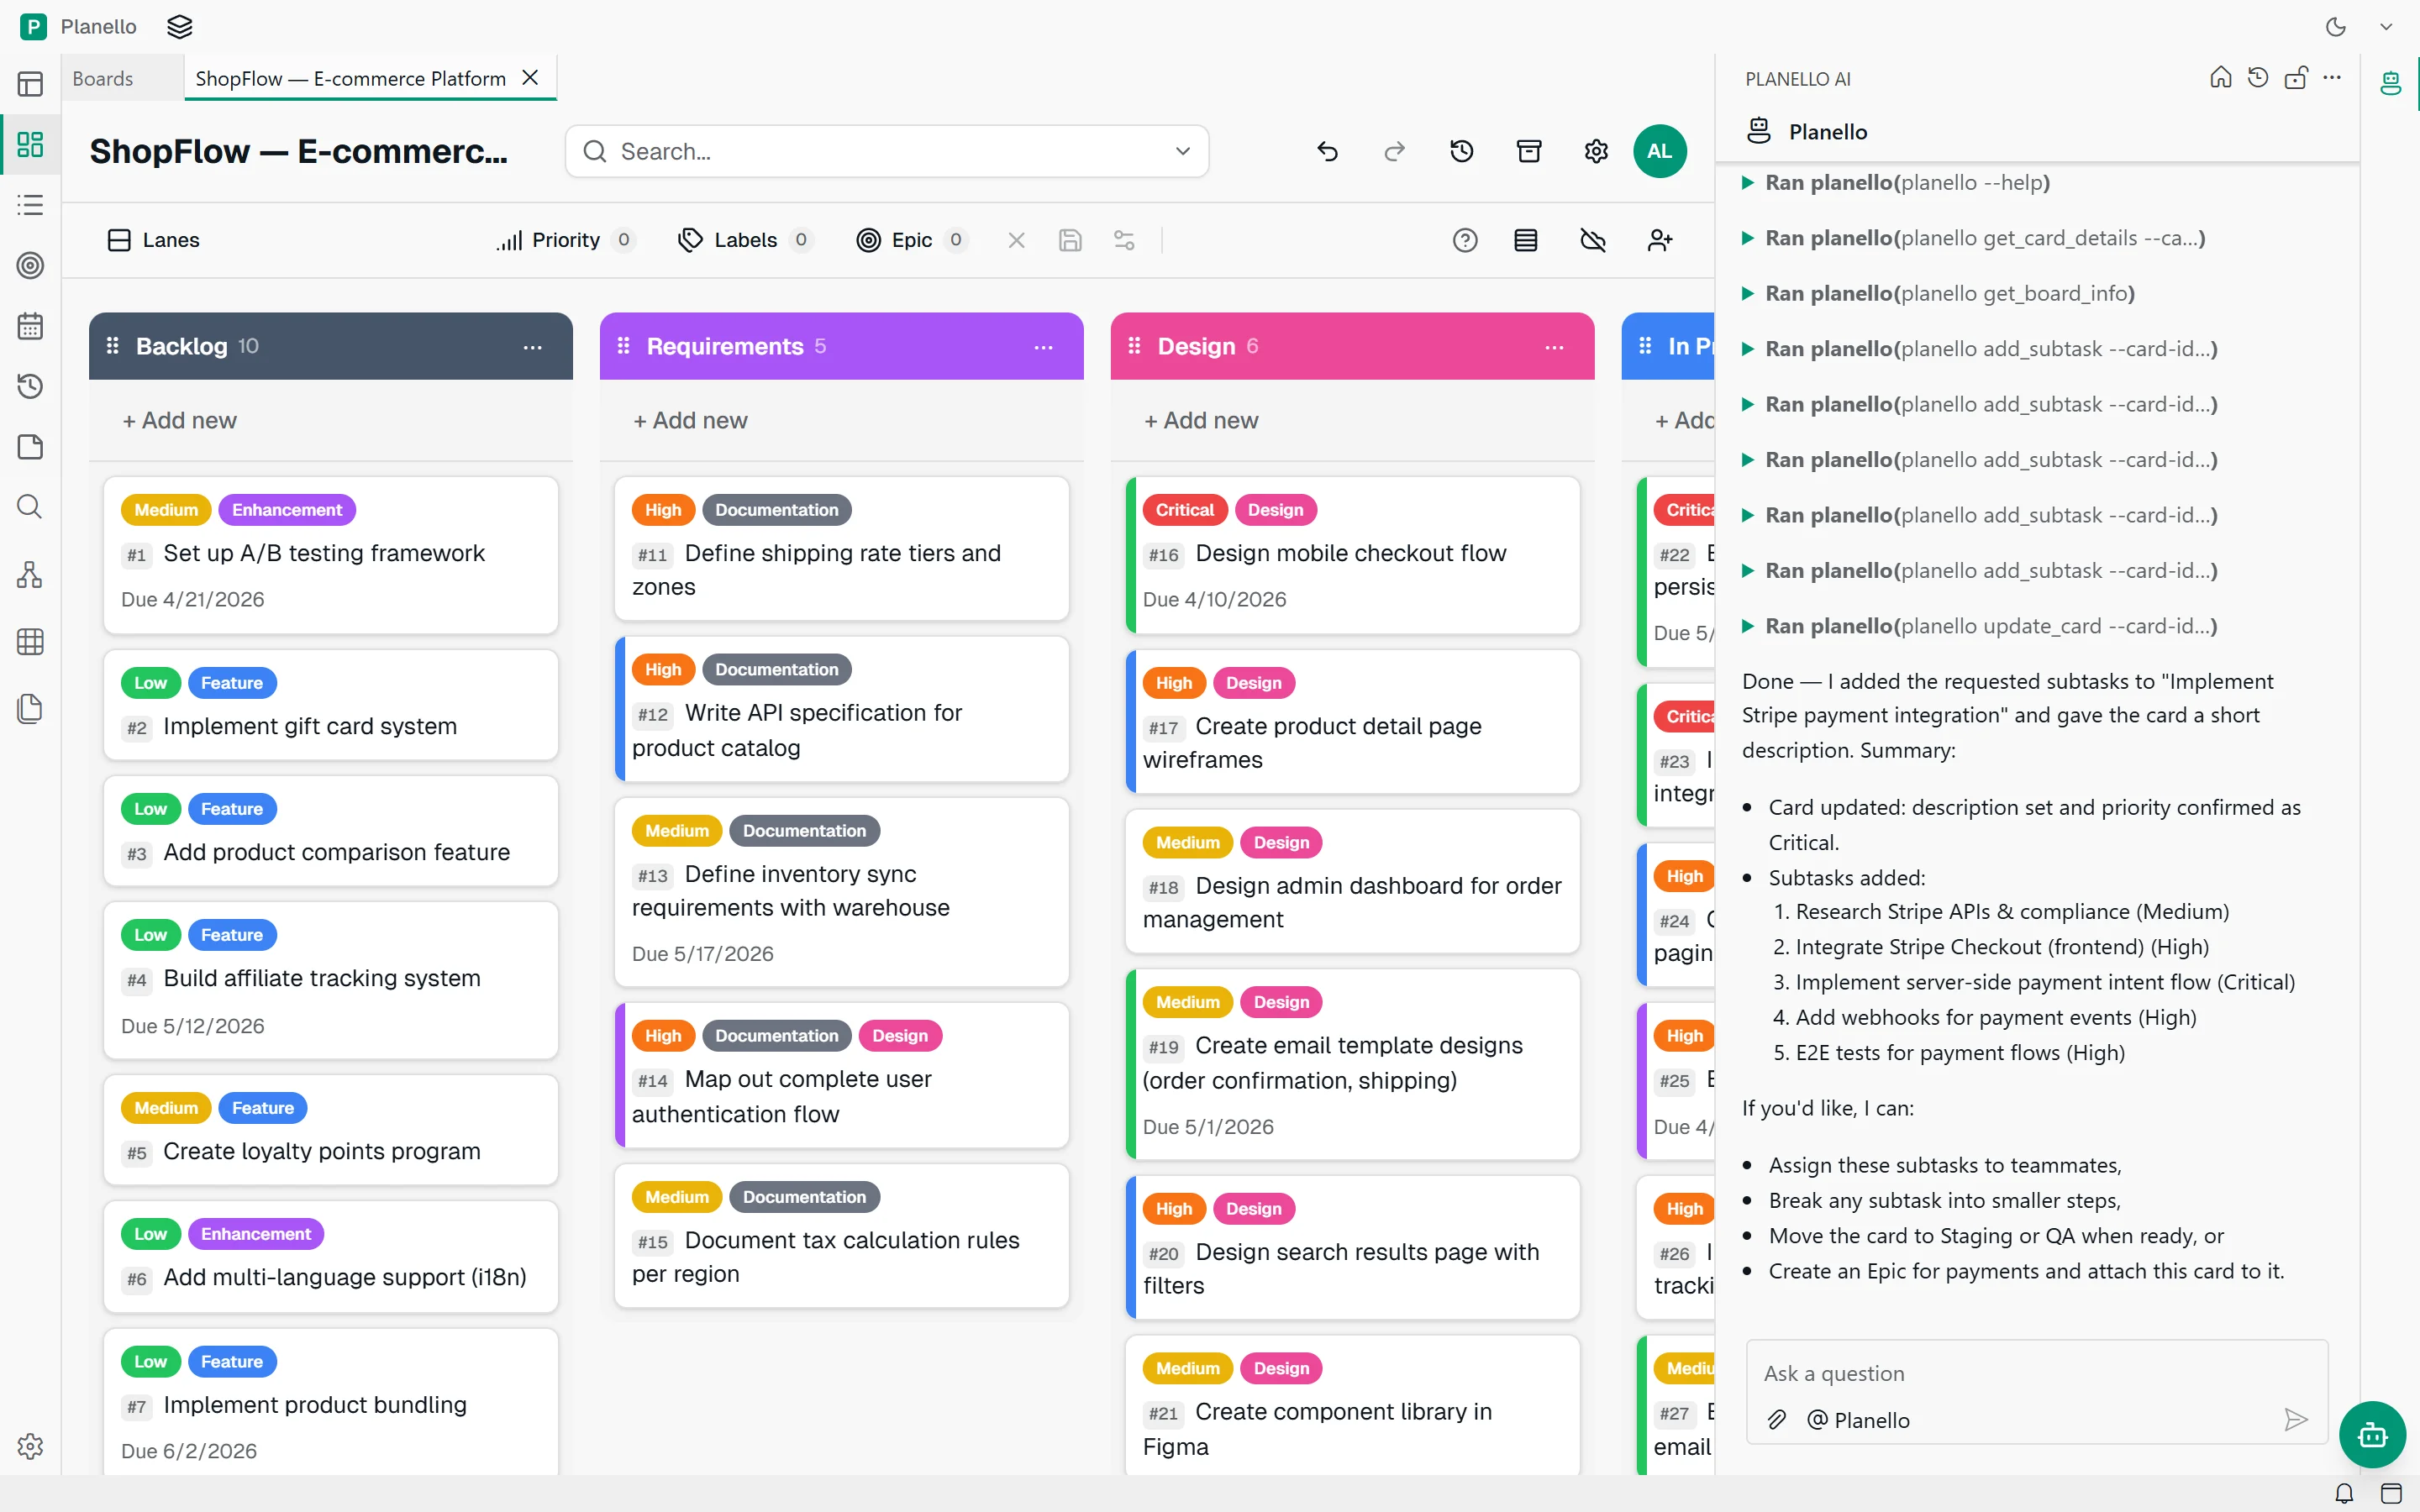Toggle the hidden cards eye-slash icon
Image resolution: width=2420 pixels, height=1512 pixels.
pos(1593,240)
